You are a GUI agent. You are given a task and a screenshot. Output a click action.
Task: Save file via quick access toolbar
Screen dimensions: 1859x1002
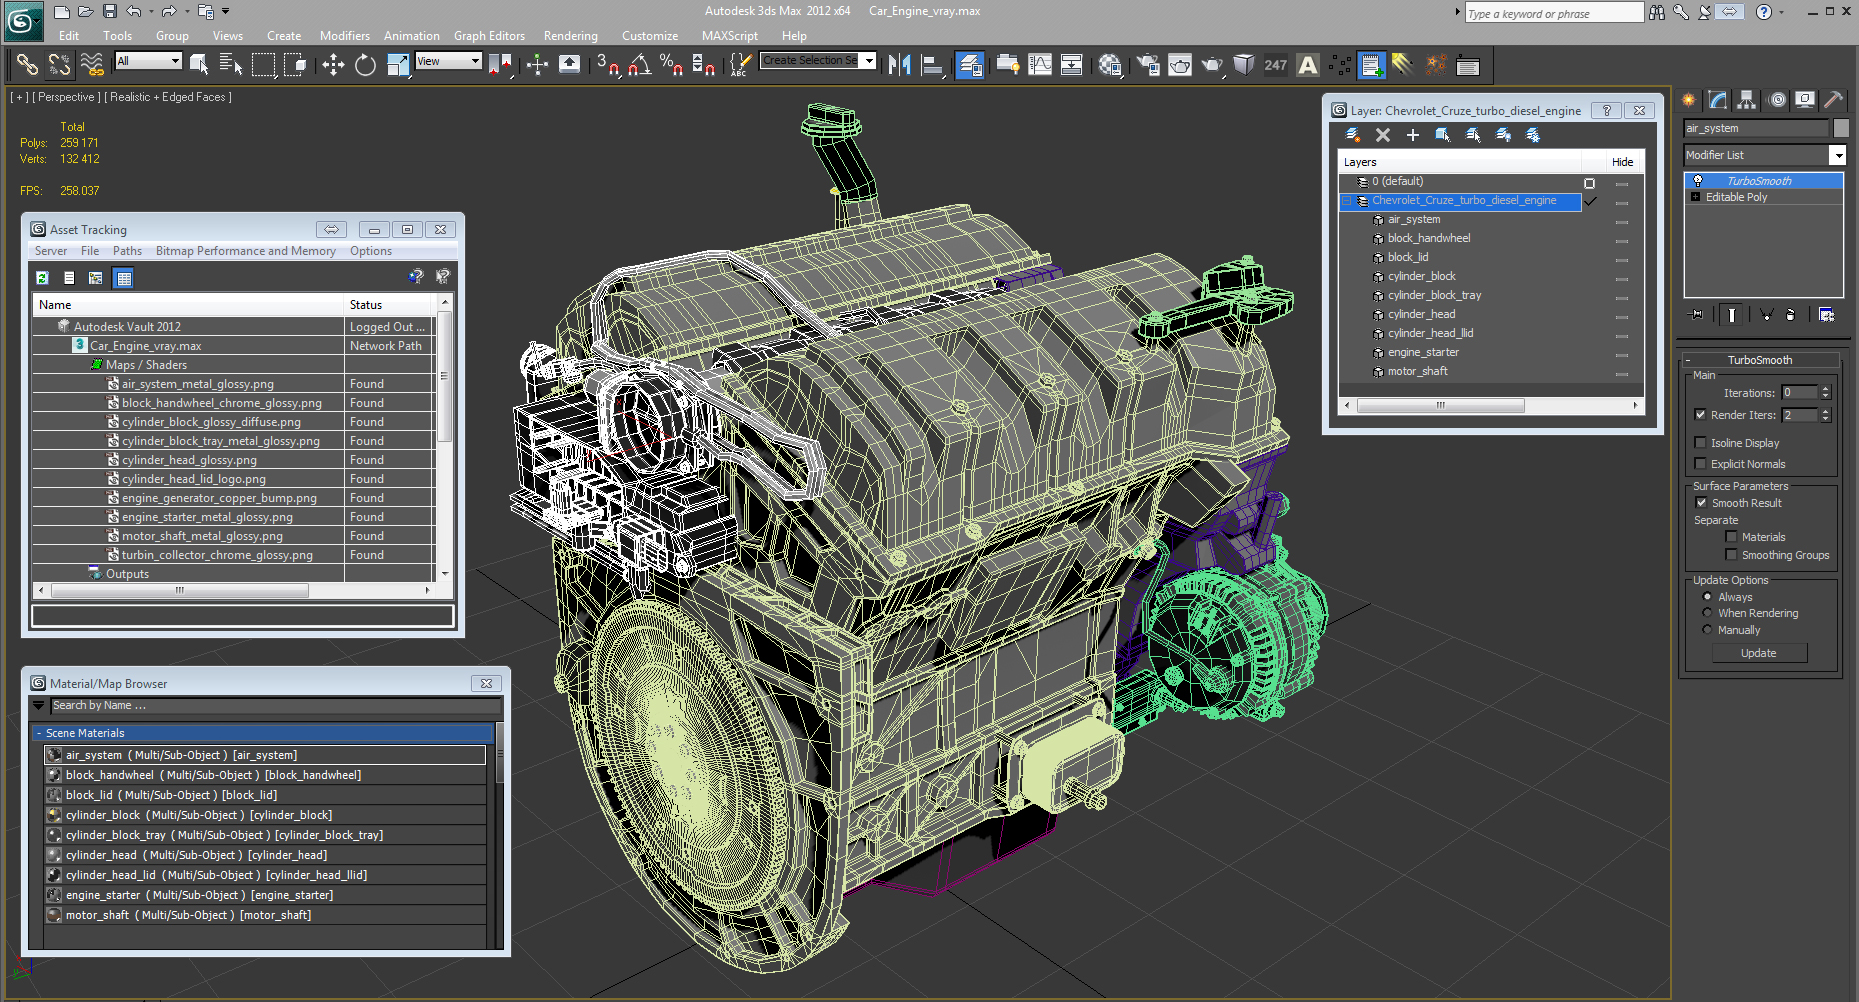(110, 11)
